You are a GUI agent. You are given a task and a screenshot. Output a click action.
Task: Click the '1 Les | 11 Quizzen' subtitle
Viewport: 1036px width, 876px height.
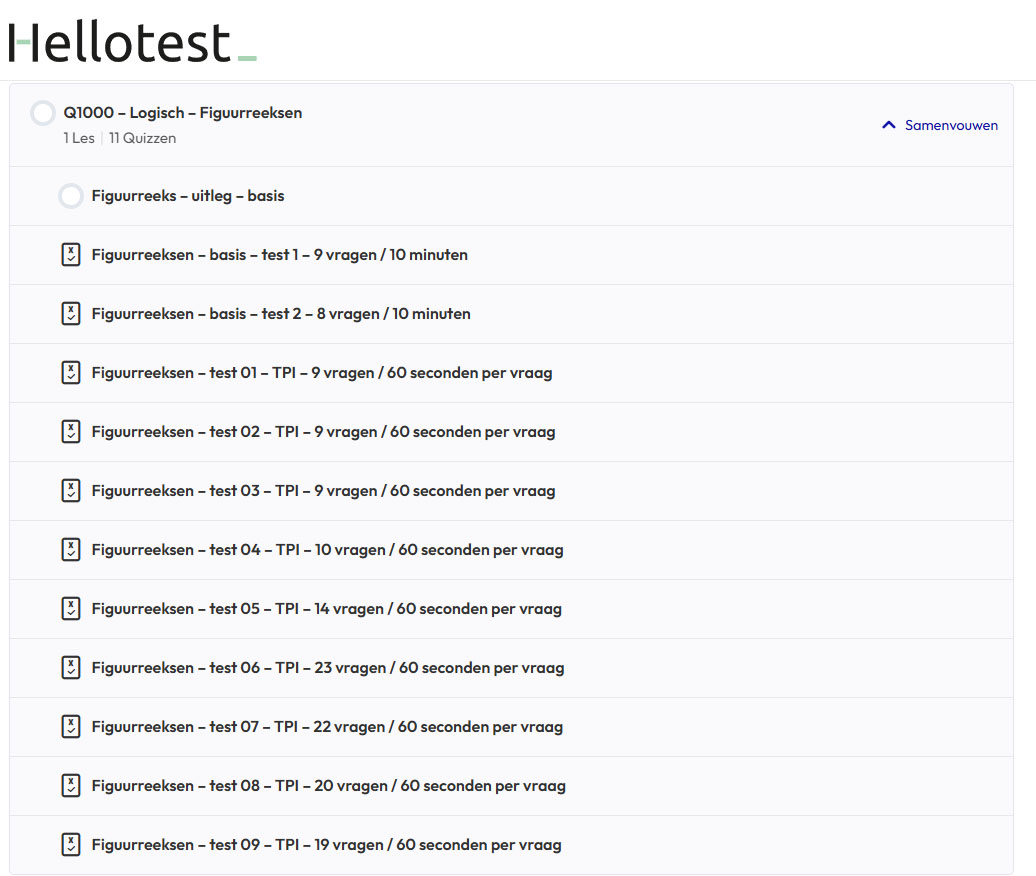(x=120, y=138)
